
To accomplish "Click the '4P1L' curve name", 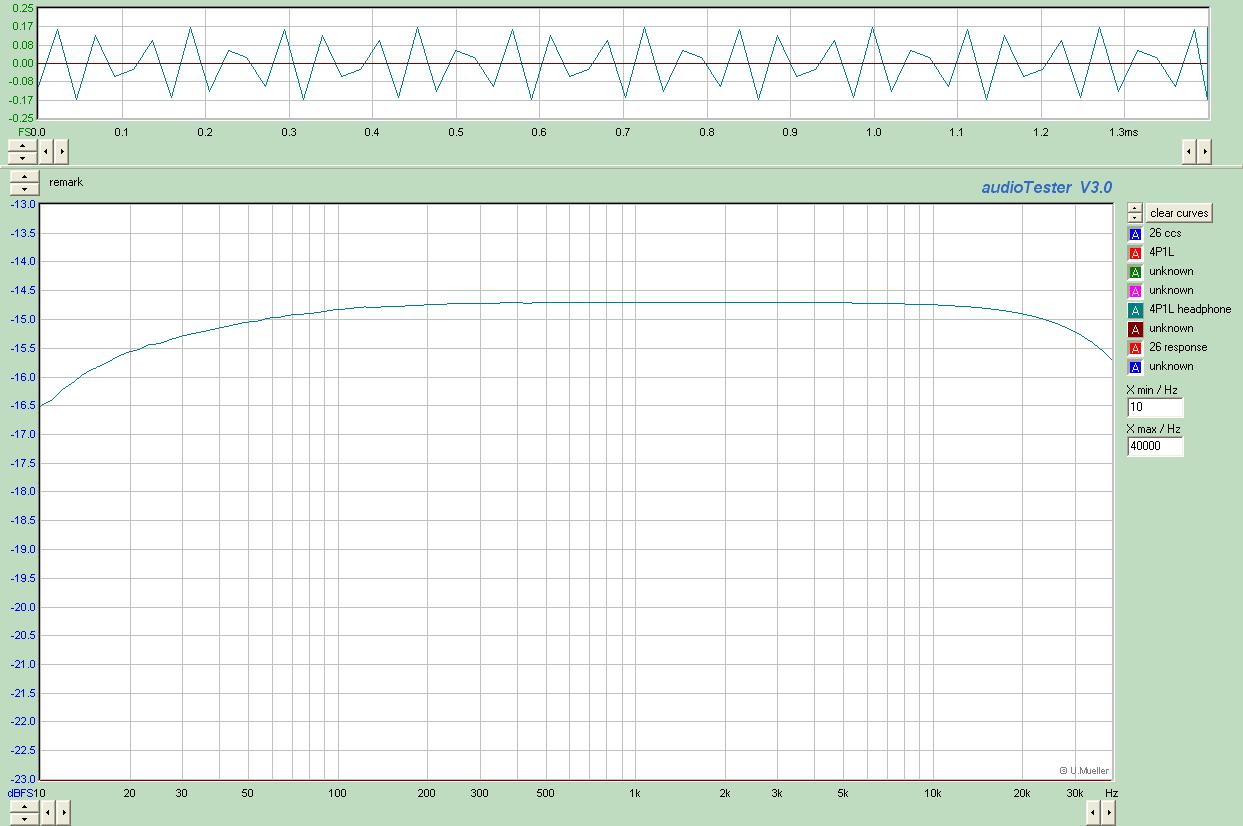I will pyautogui.click(x=1162, y=252).
